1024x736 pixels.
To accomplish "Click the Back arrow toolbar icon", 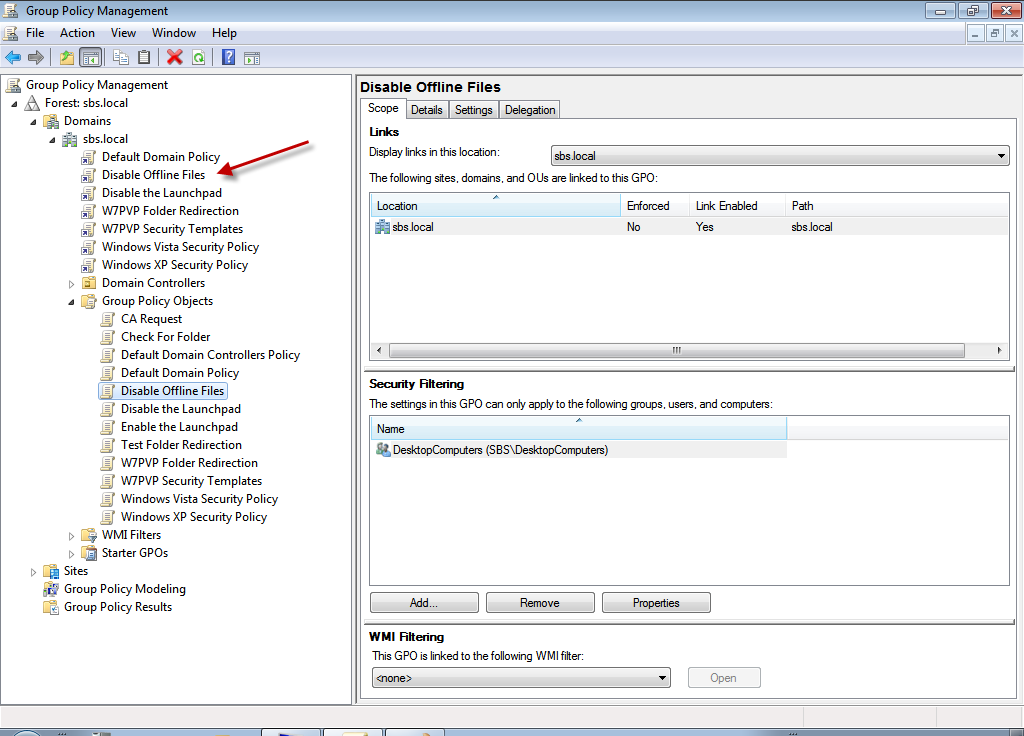I will pos(13,58).
